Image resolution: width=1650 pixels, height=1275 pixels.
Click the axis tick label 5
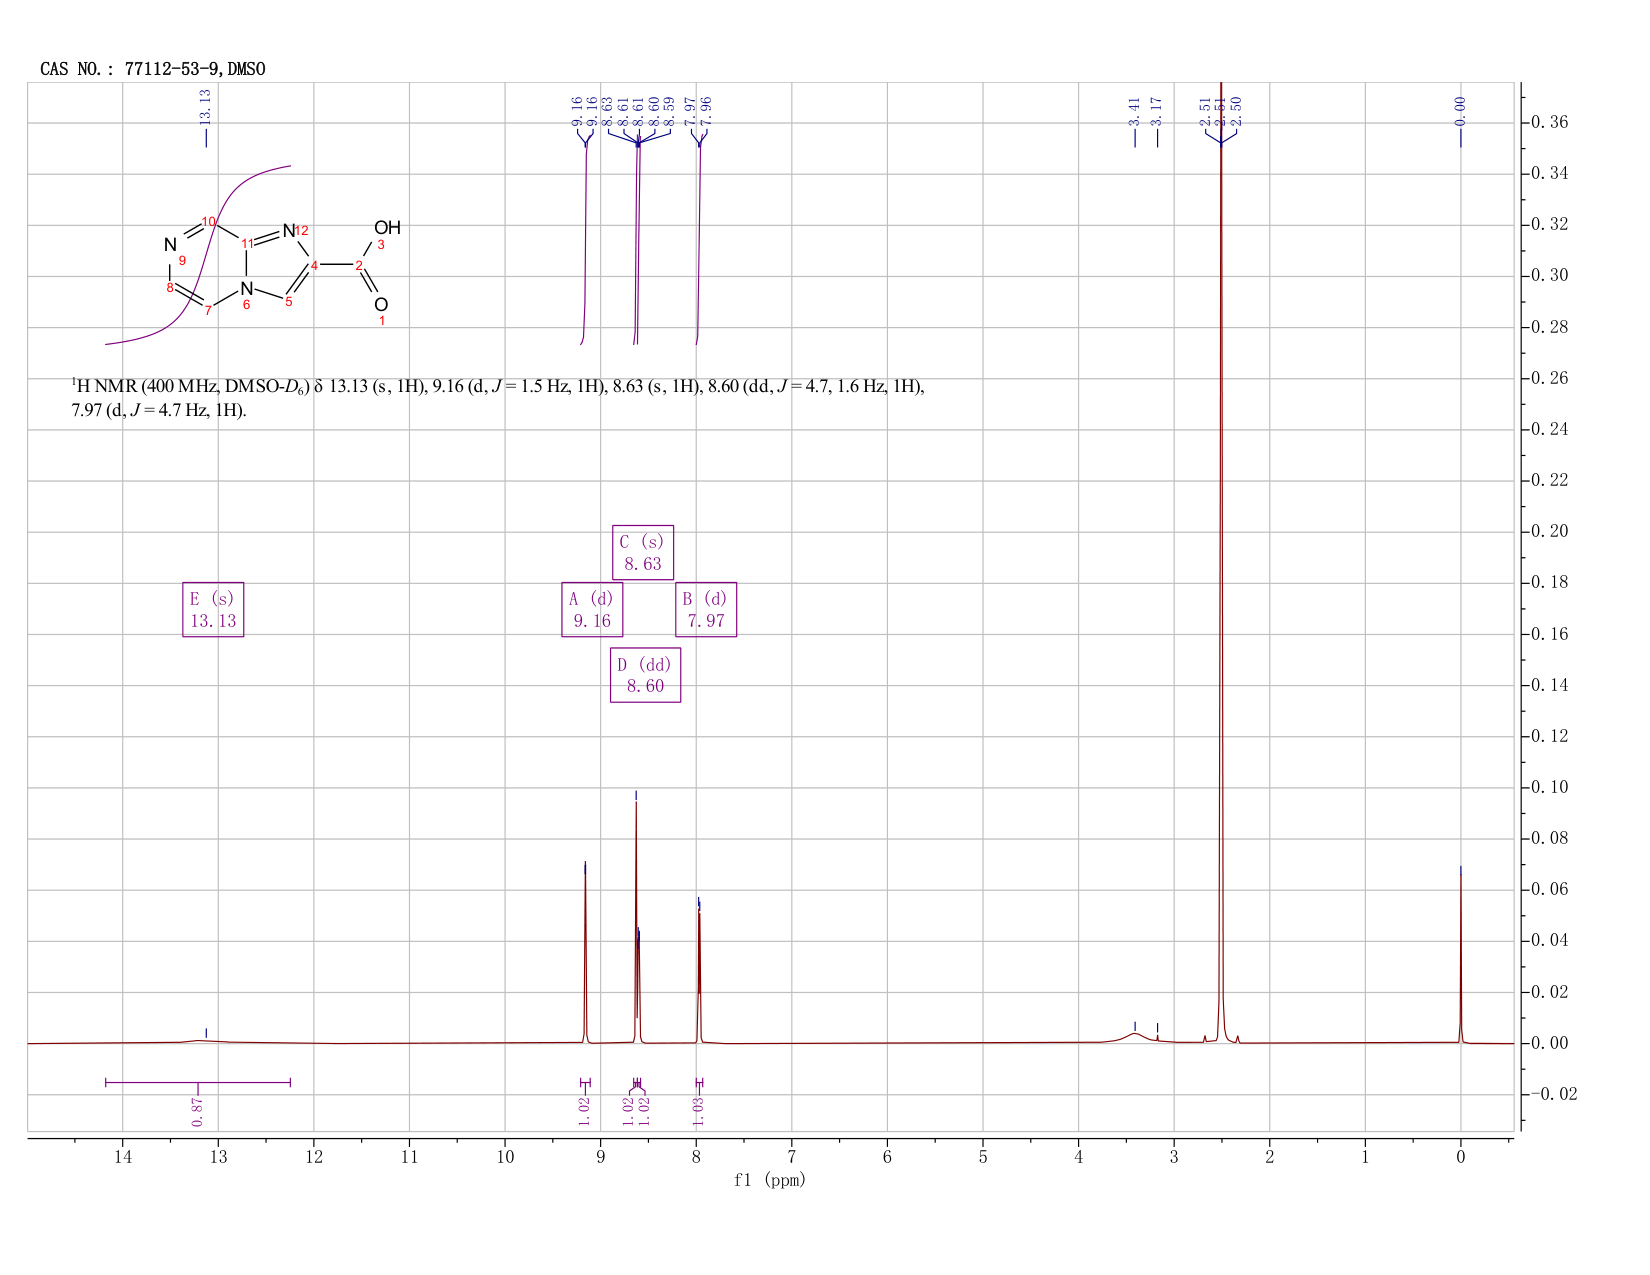(983, 1158)
